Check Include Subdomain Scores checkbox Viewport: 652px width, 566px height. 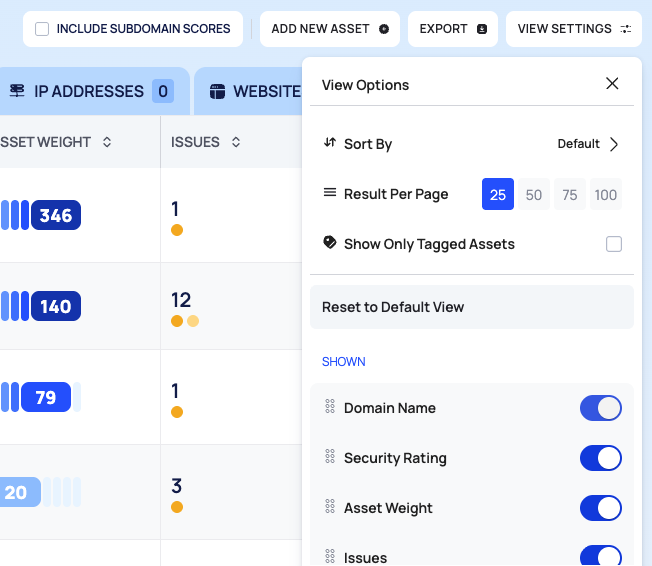pos(42,29)
